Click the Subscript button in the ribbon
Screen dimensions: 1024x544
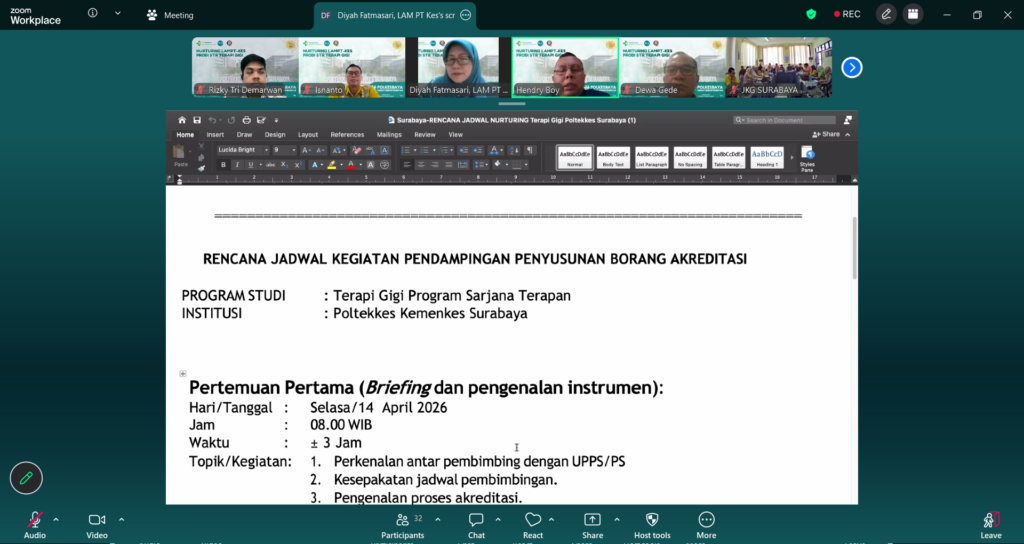[x=285, y=165]
